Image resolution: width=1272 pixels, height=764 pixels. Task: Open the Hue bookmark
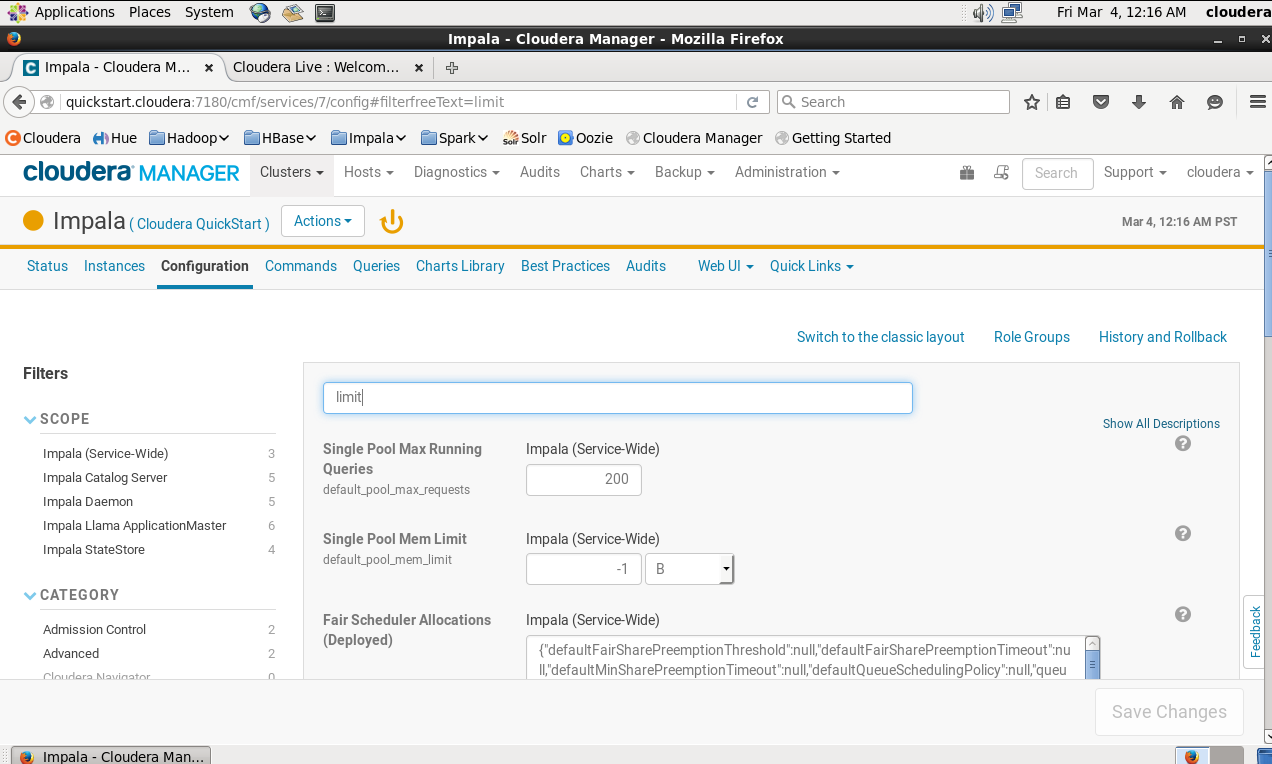point(114,138)
